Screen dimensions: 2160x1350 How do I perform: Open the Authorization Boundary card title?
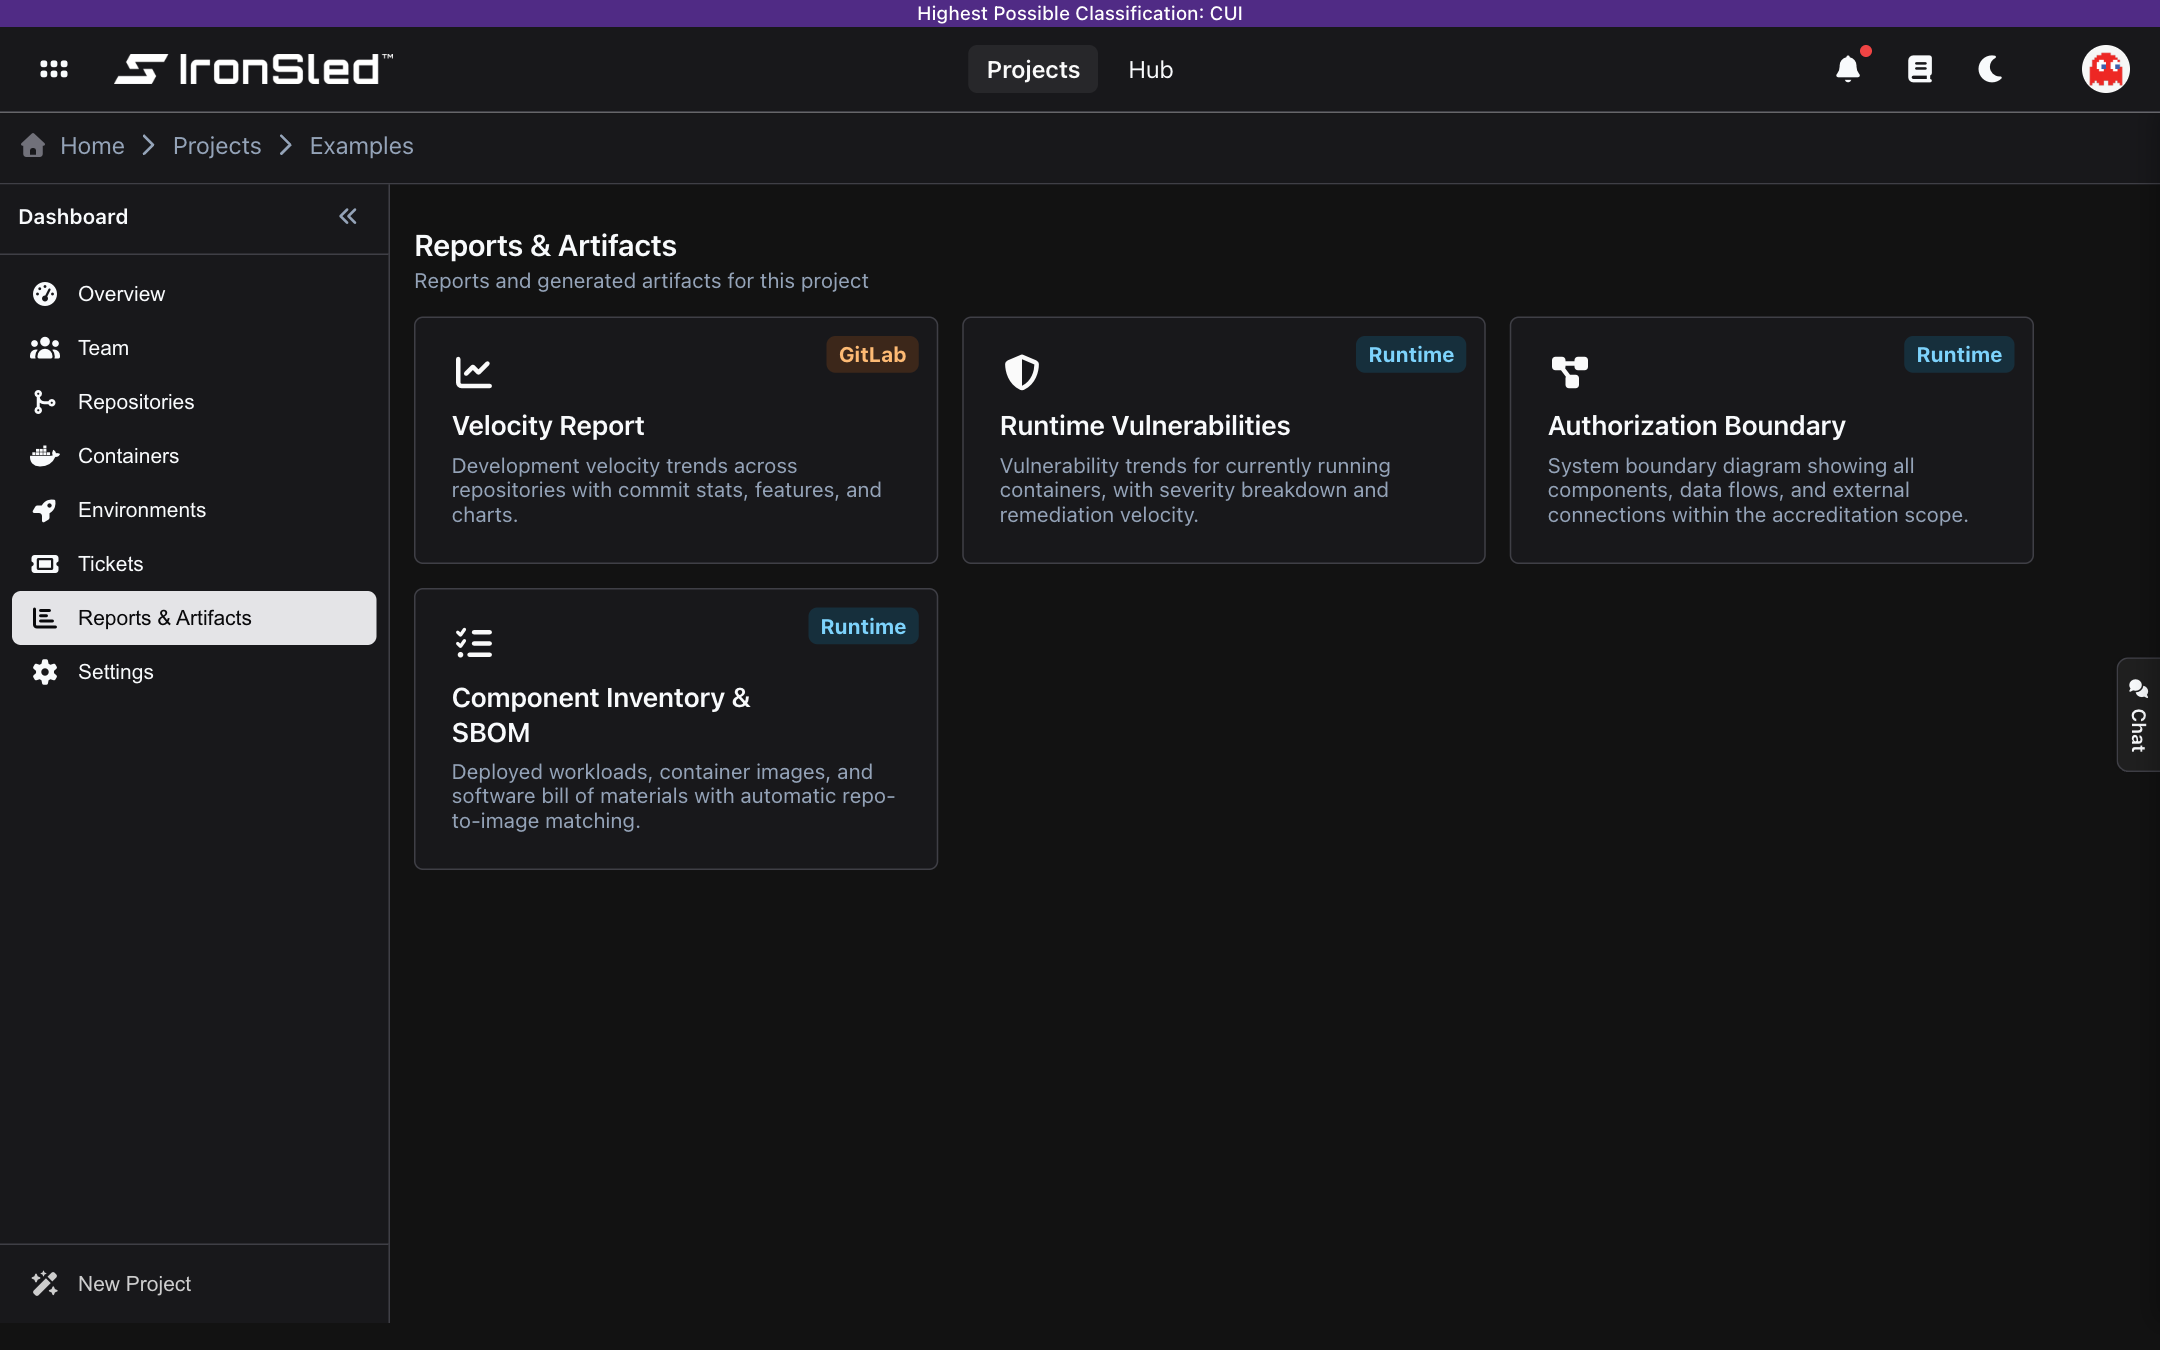click(1696, 426)
